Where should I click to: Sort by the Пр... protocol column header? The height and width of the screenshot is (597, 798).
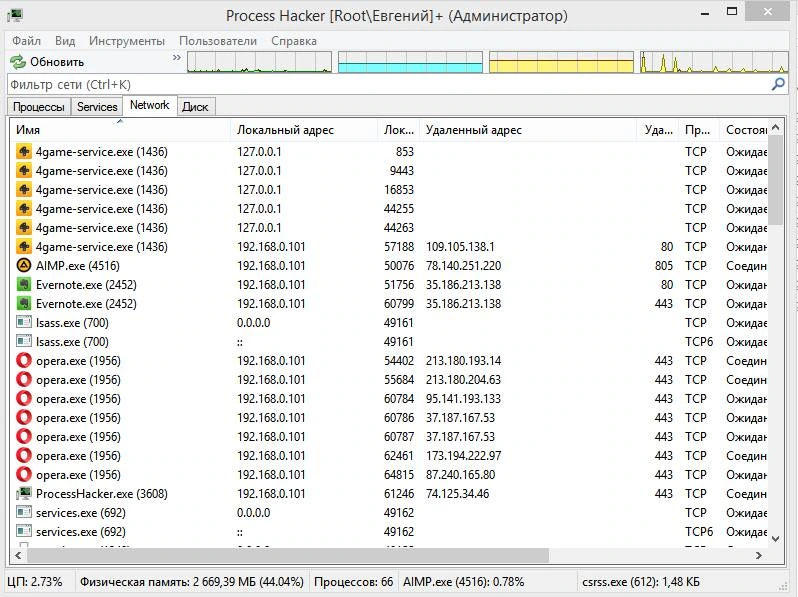point(698,130)
